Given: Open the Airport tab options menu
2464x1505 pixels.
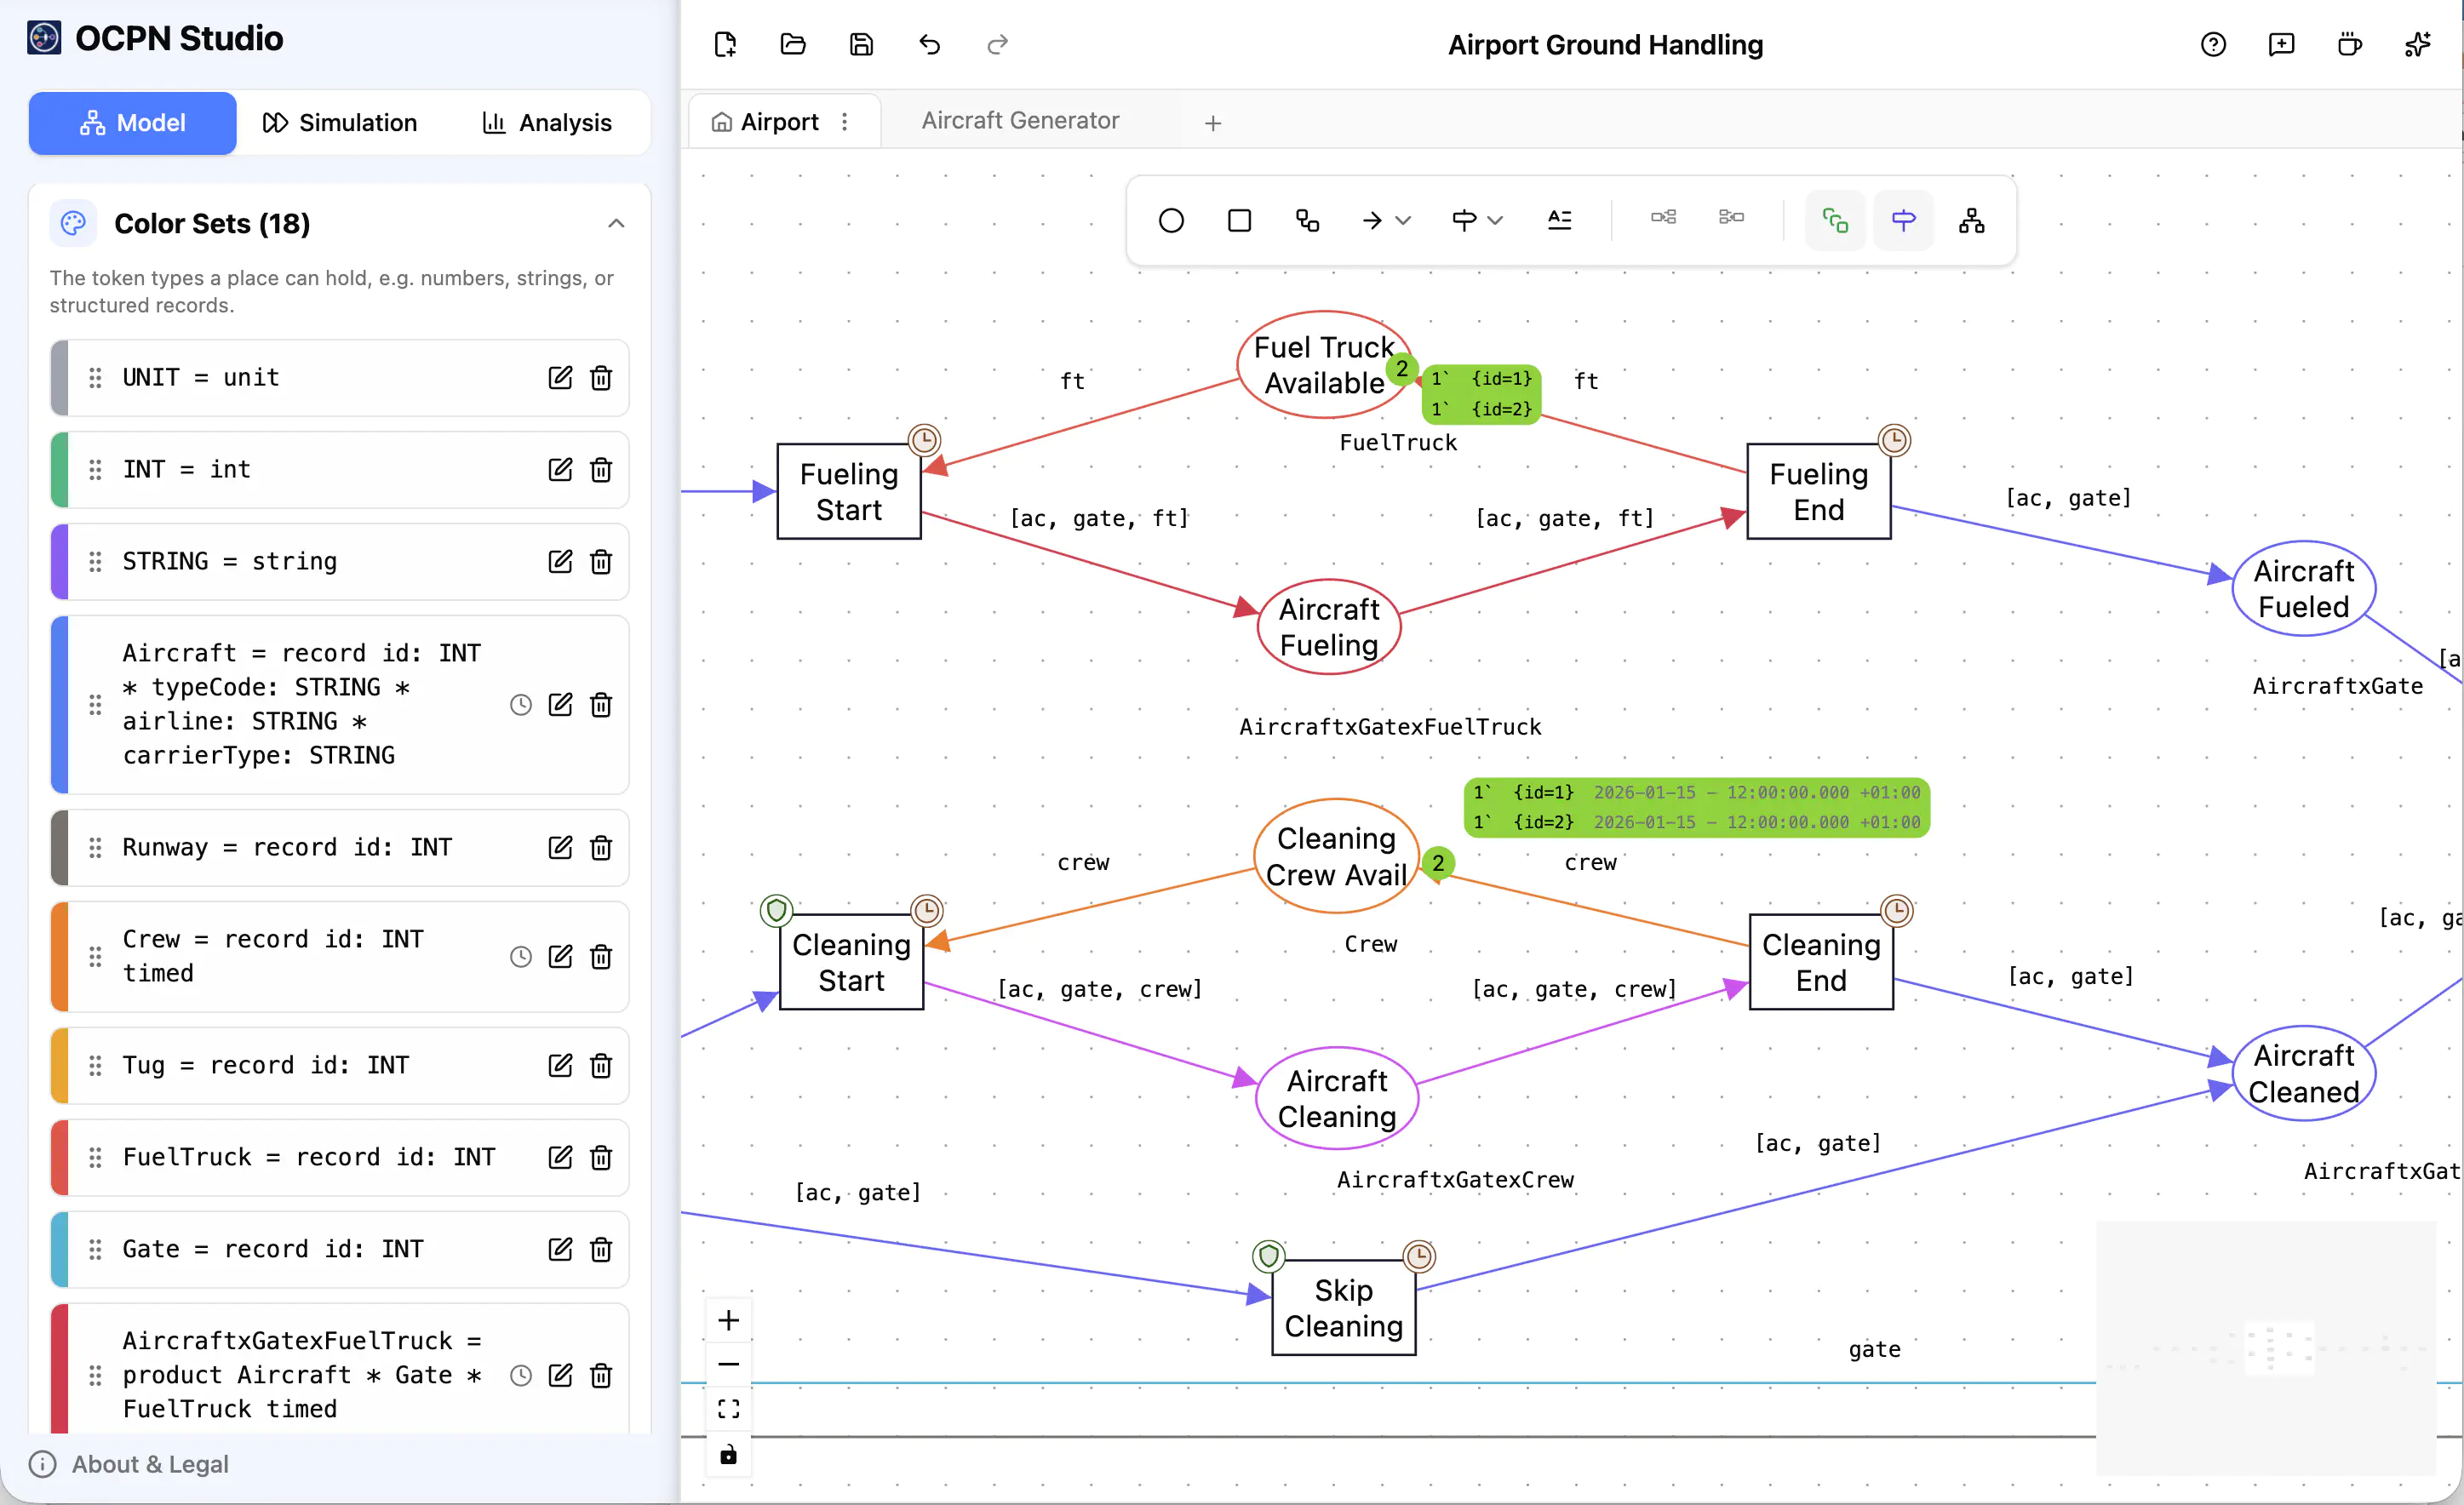Looking at the screenshot, I should click(x=845, y=121).
